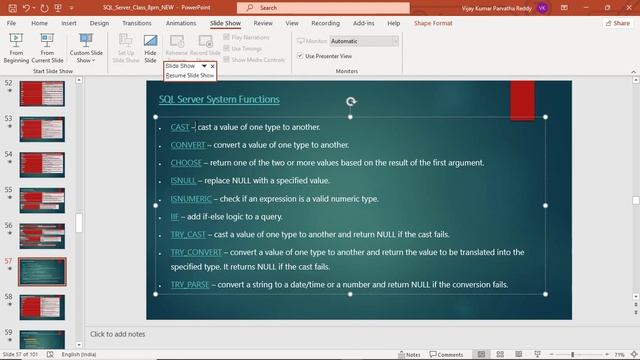
Task: Open the CONVERT function link
Action: coord(188,145)
